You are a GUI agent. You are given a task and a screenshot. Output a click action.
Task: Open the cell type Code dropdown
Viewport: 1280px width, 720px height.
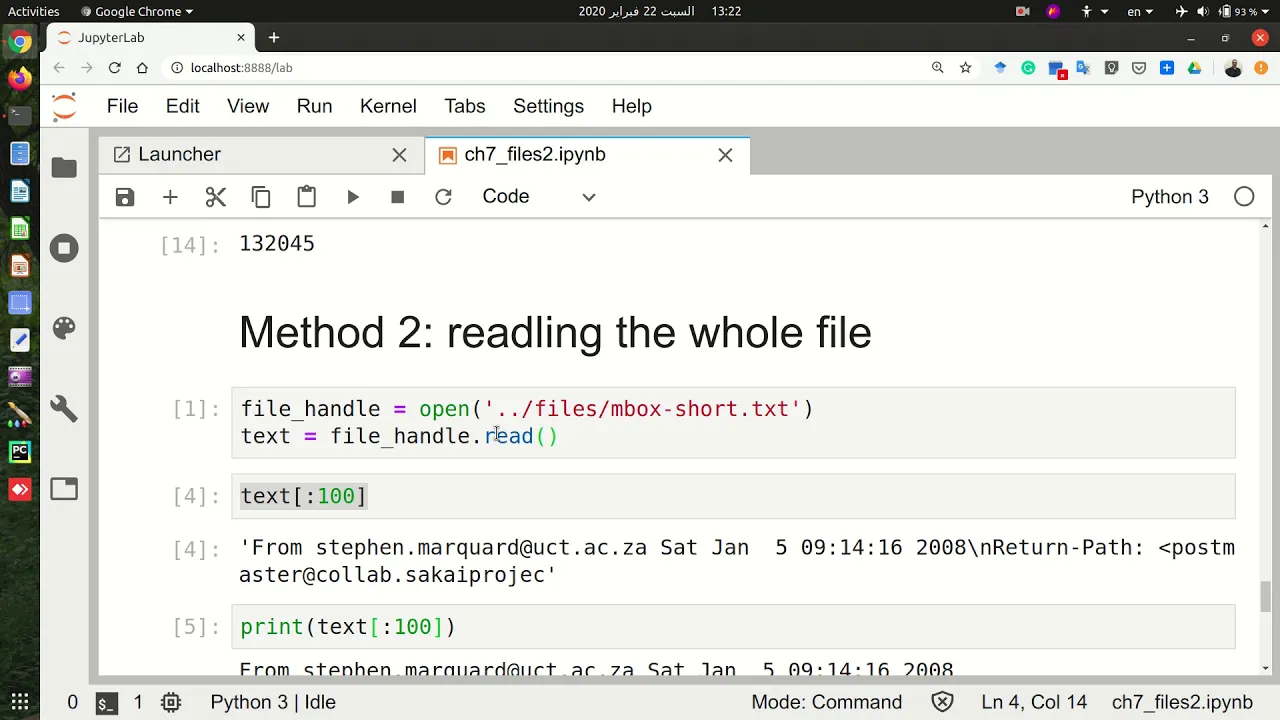[x=538, y=197]
